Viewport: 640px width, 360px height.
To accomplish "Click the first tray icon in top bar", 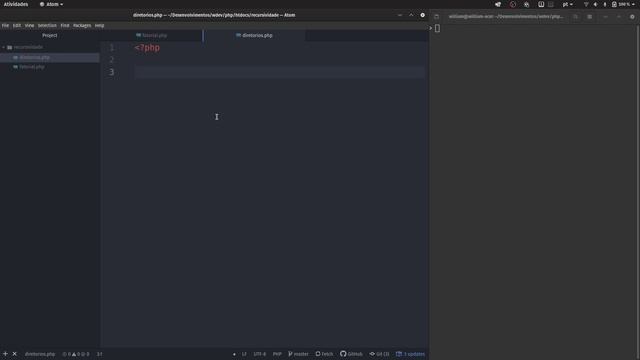I will click(498, 4).
